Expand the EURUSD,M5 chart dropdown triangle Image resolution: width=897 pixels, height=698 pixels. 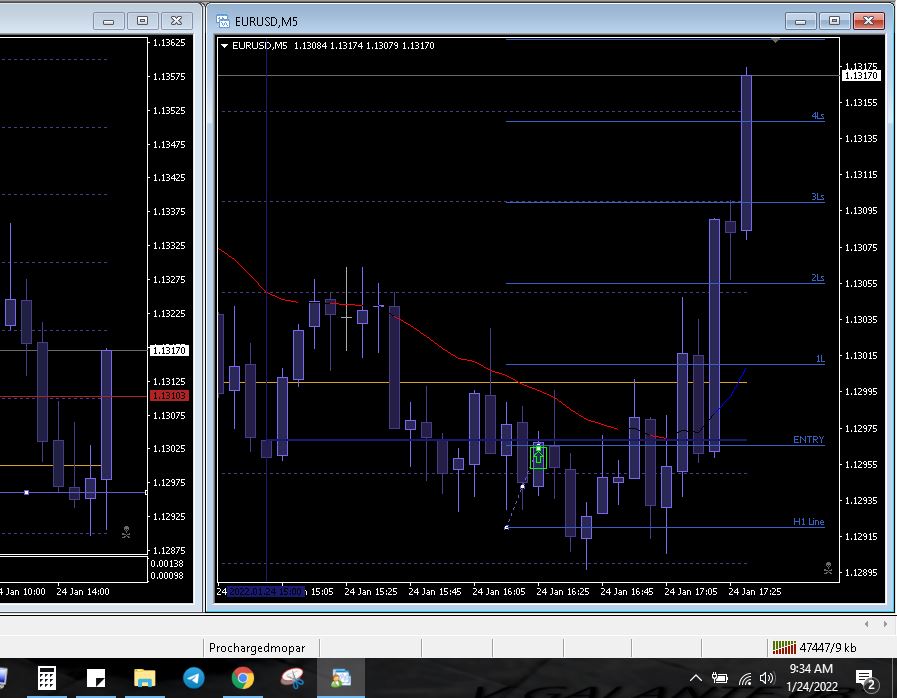coord(224,46)
